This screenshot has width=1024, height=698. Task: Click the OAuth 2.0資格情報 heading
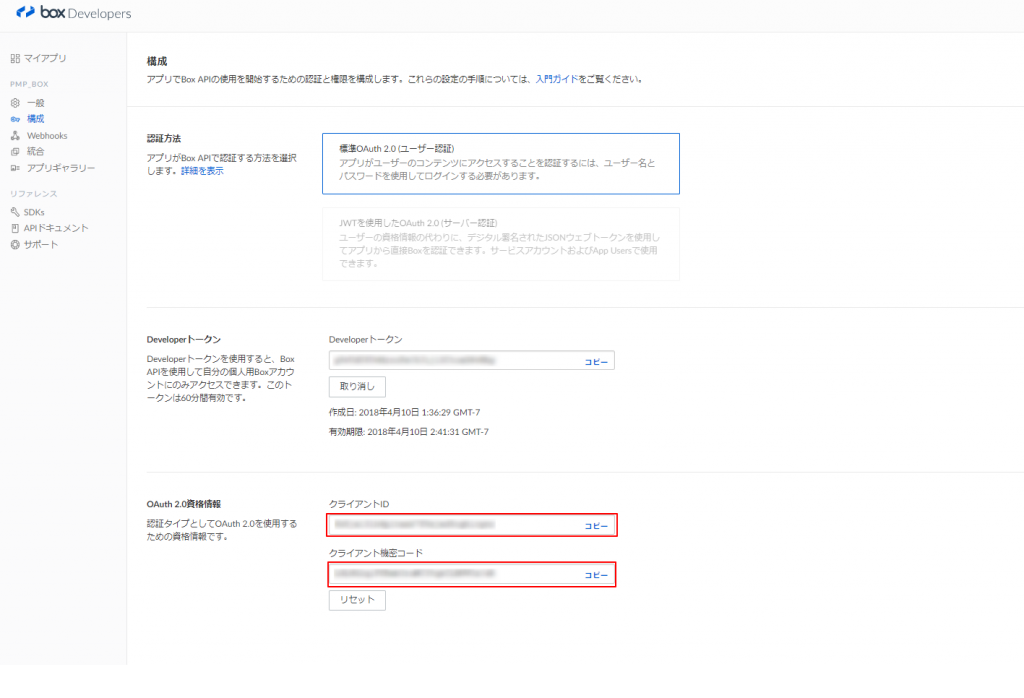click(x=184, y=504)
